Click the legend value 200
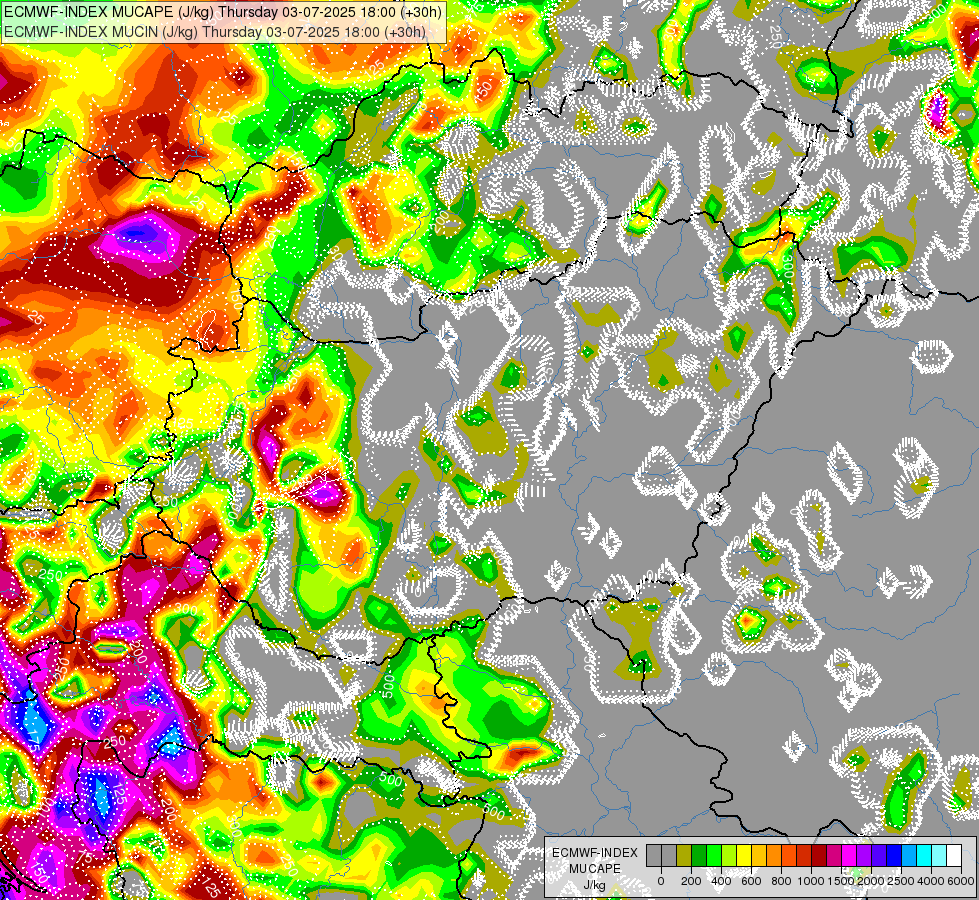Image resolution: width=979 pixels, height=900 pixels. [x=691, y=881]
